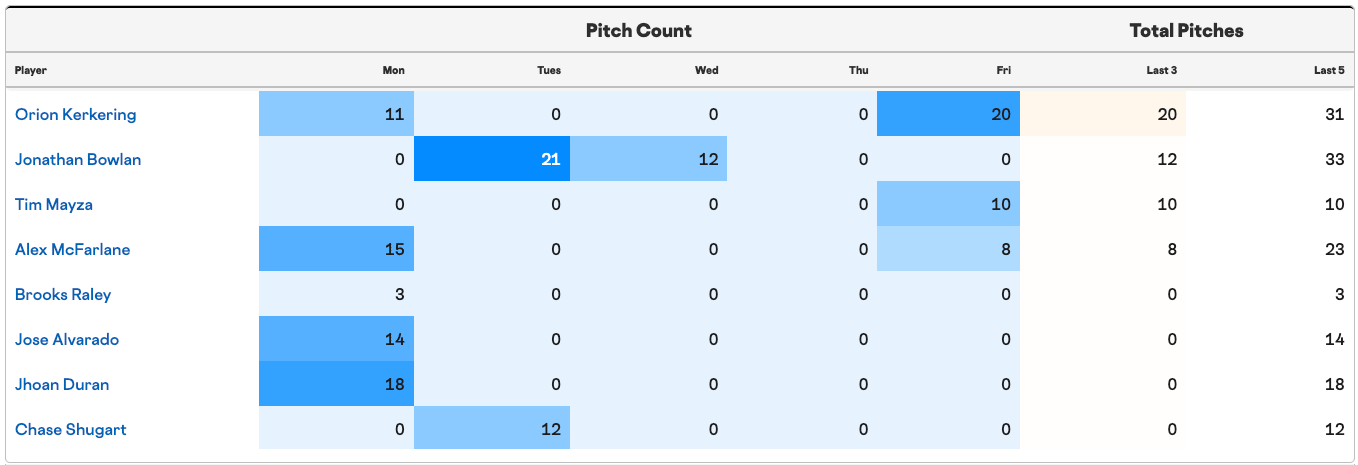Click the Player column header

(31, 70)
